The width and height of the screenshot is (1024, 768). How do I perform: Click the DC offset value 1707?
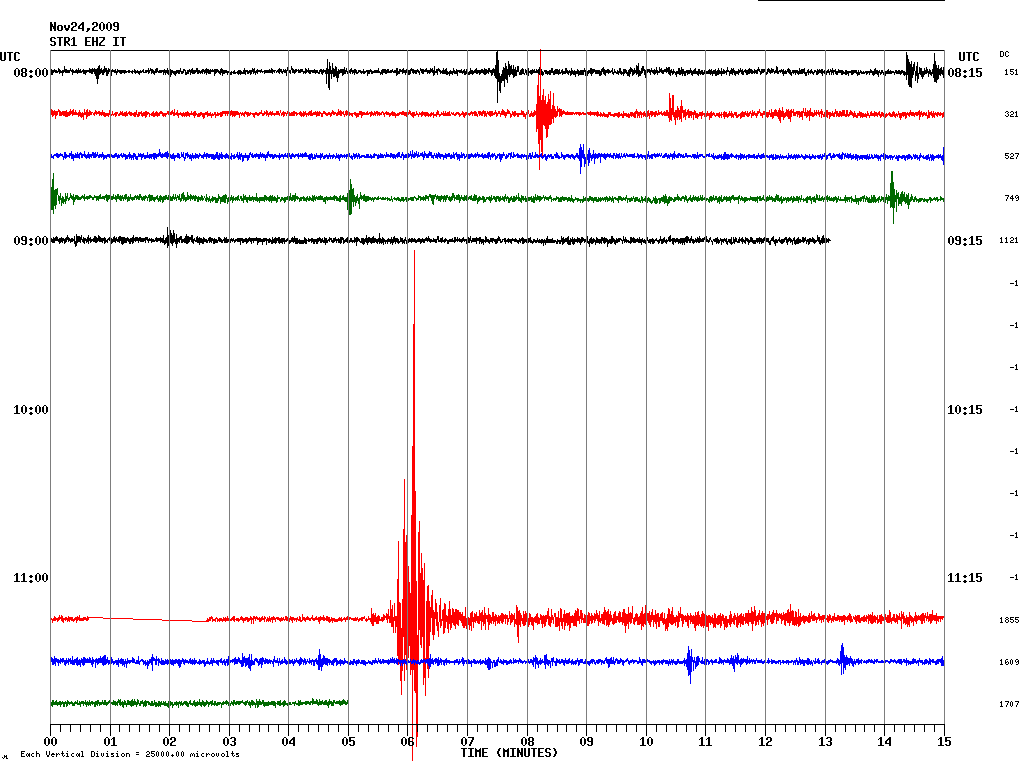click(x=1008, y=704)
